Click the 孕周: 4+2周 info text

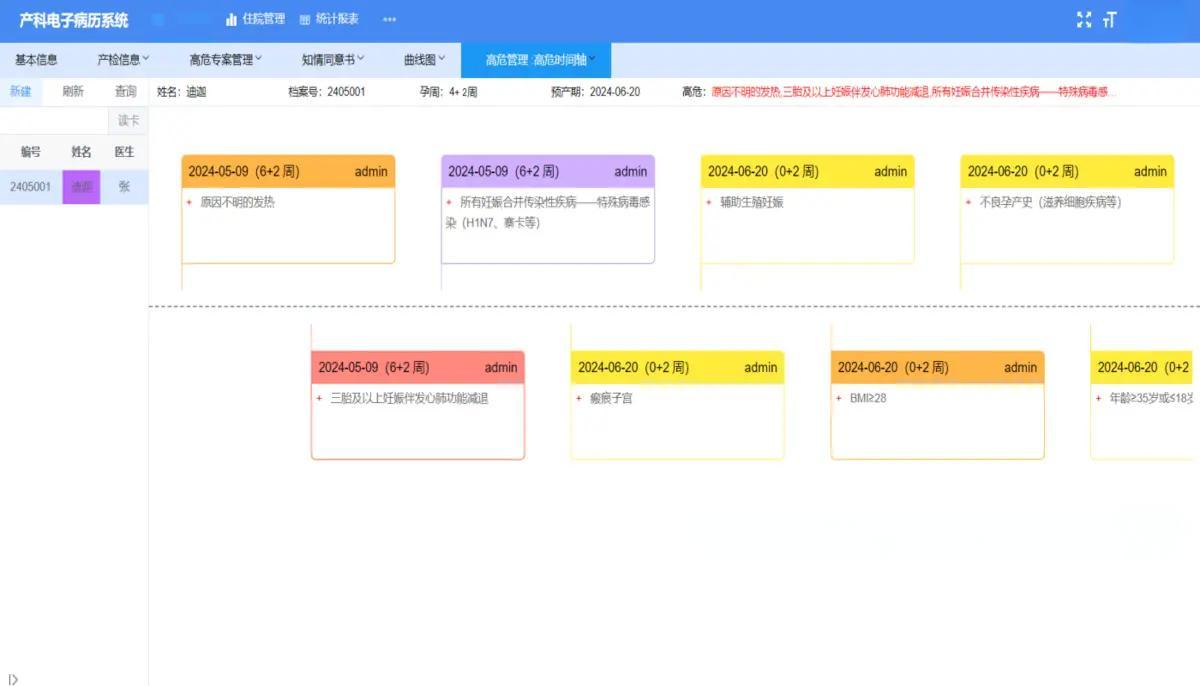(448, 92)
